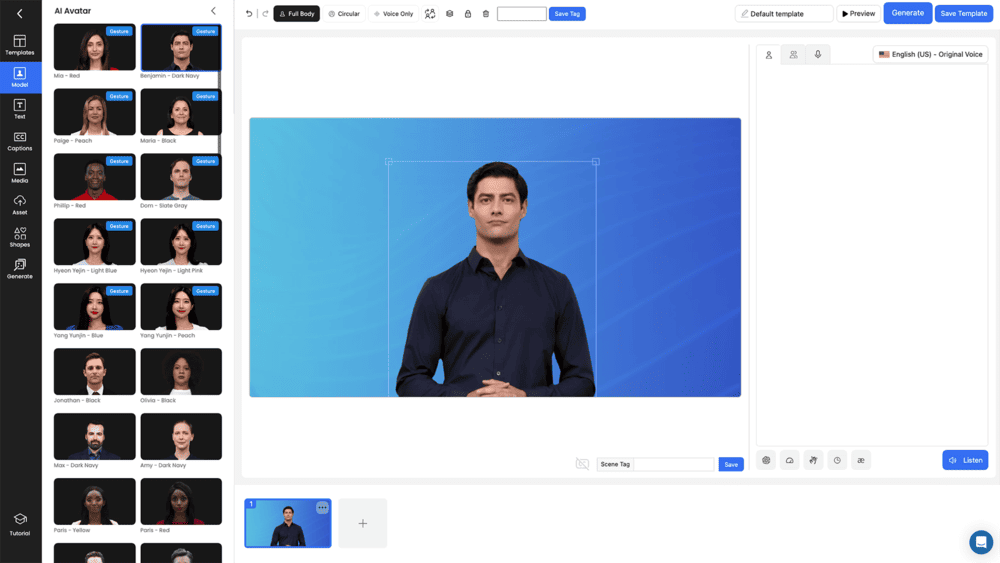Select Yang Yunjin - Blue avatar
The height and width of the screenshot is (563, 1000).
[94, 307]
